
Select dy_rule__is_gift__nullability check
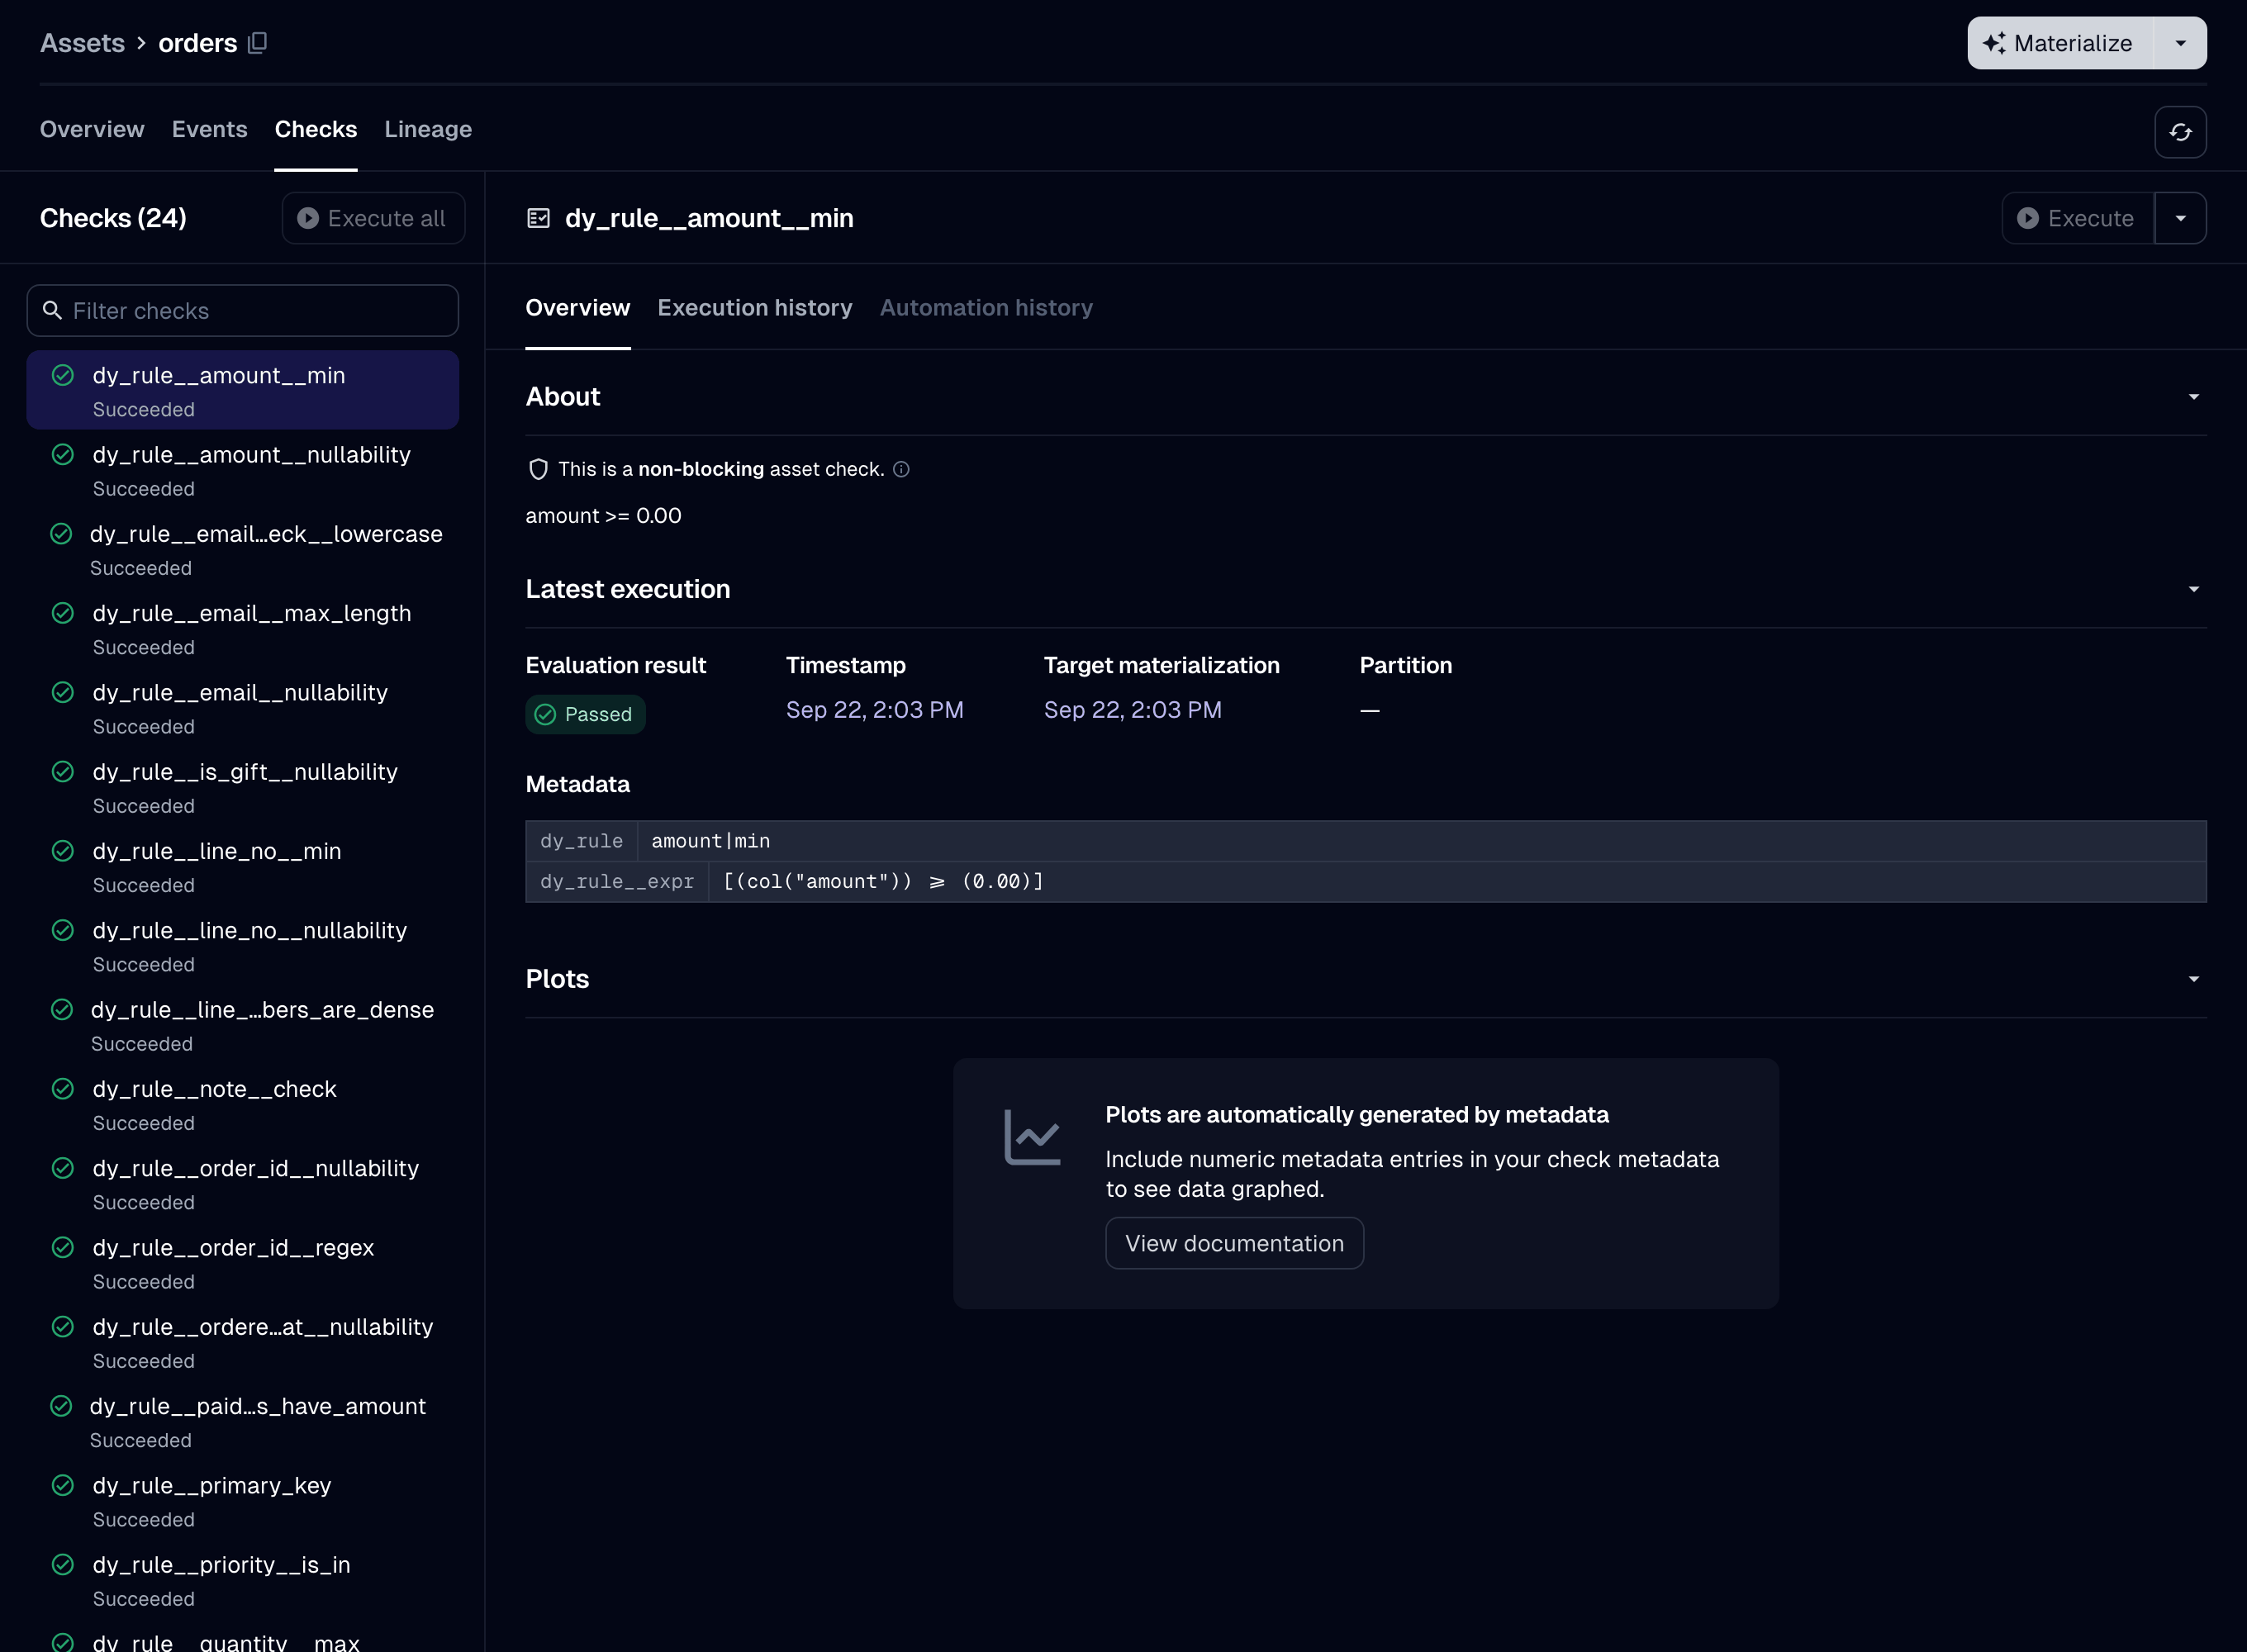243,787
